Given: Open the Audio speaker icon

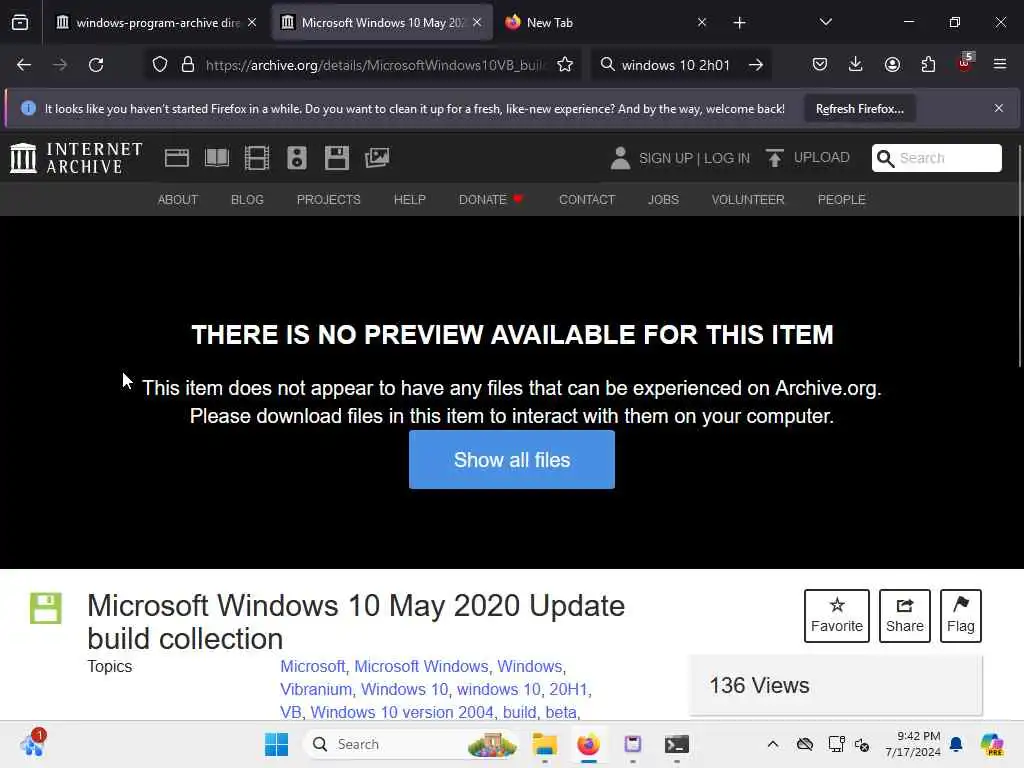Looking at the screenshot, I should coord(296,158).
